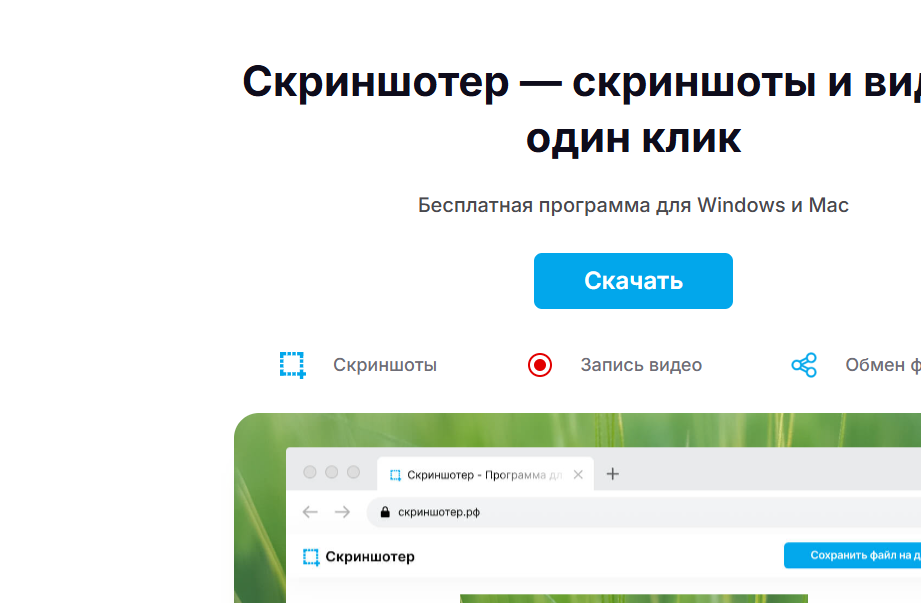Select the Скриншоты dashed-square icon
Screen dimensions: 921x603
click(x=293, y=365)
